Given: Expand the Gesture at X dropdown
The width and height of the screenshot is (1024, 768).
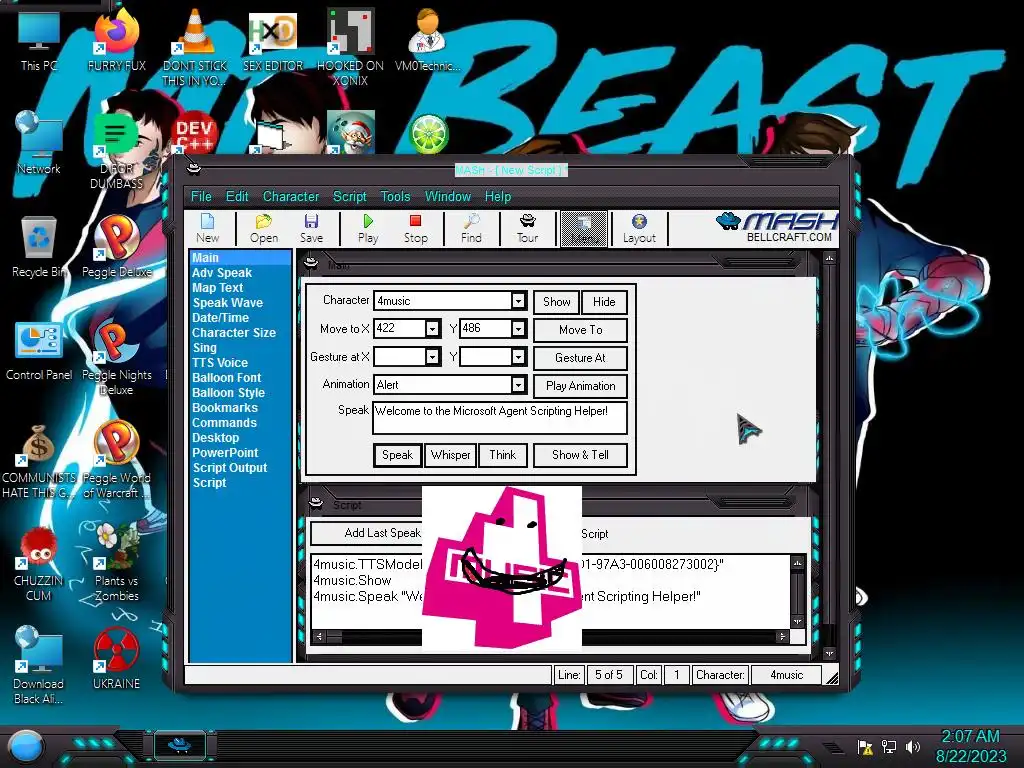Looking at the screenshot, I should [432, 357].
